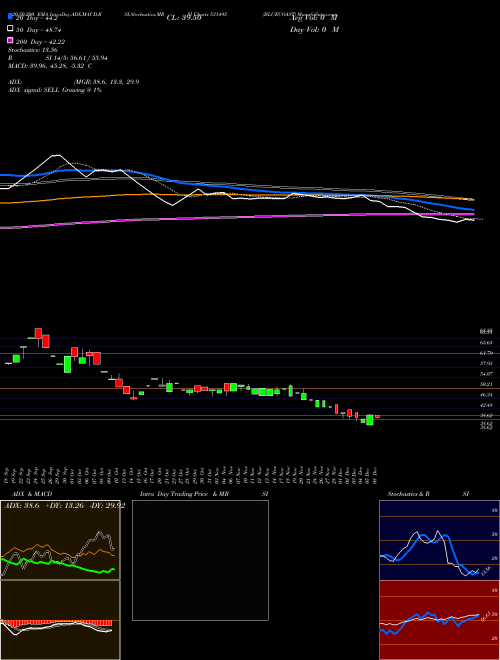Click the red-background RSI chart
Viewport: 500px width, 660px height.
point(439,620)
